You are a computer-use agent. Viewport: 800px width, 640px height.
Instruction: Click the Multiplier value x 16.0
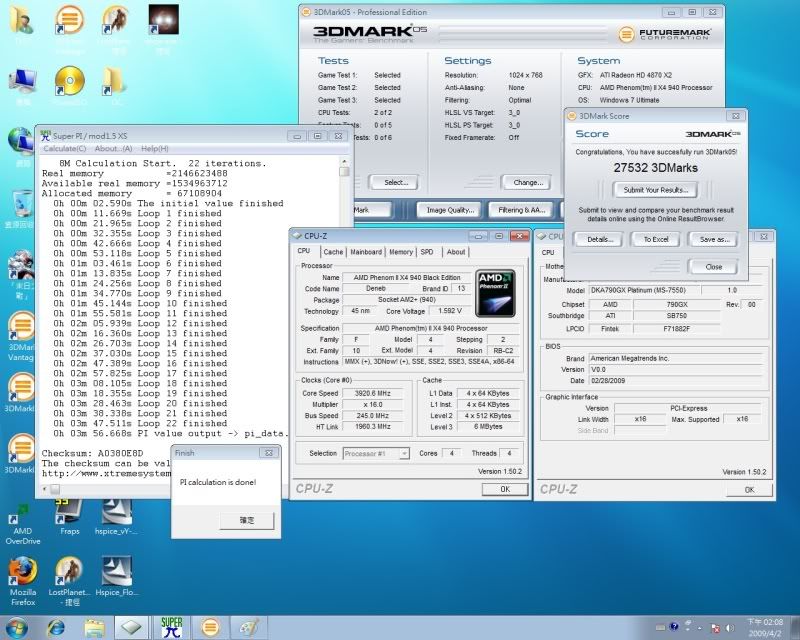click(x=373, y=404)
